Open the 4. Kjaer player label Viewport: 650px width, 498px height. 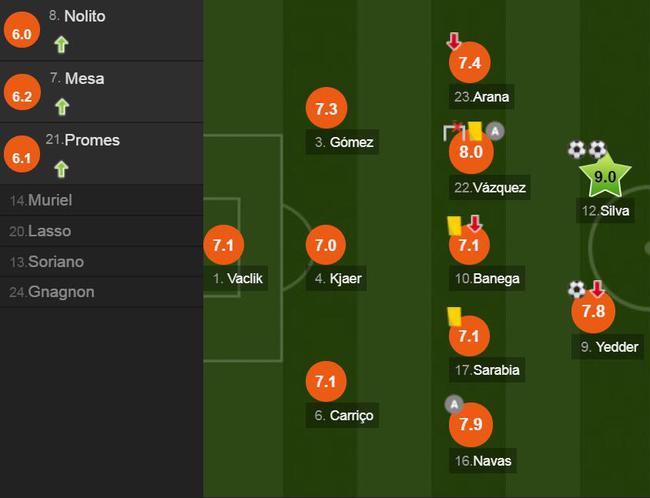coord(336,278)
